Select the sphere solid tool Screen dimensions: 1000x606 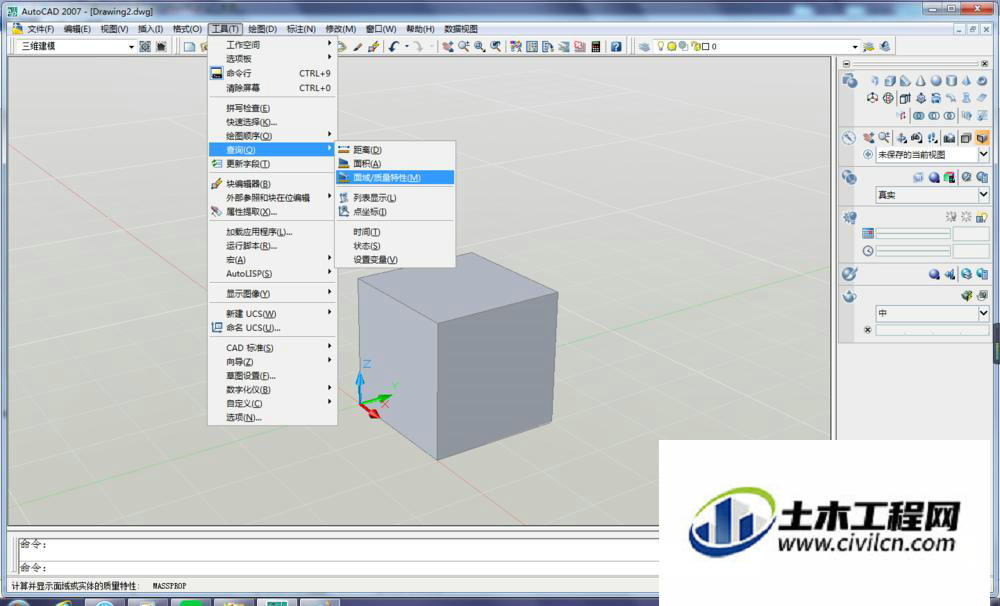point(936,80)
